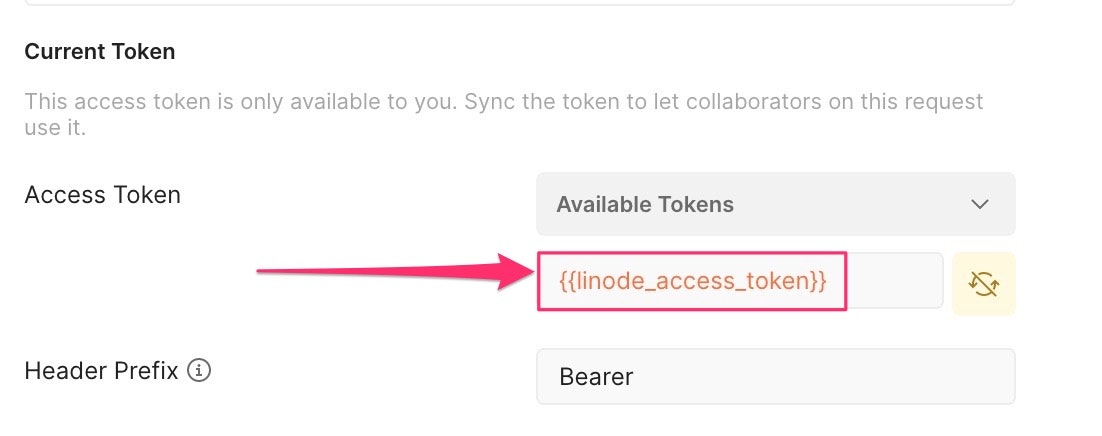Click the Header Prefix label

[x=101, y=371]
